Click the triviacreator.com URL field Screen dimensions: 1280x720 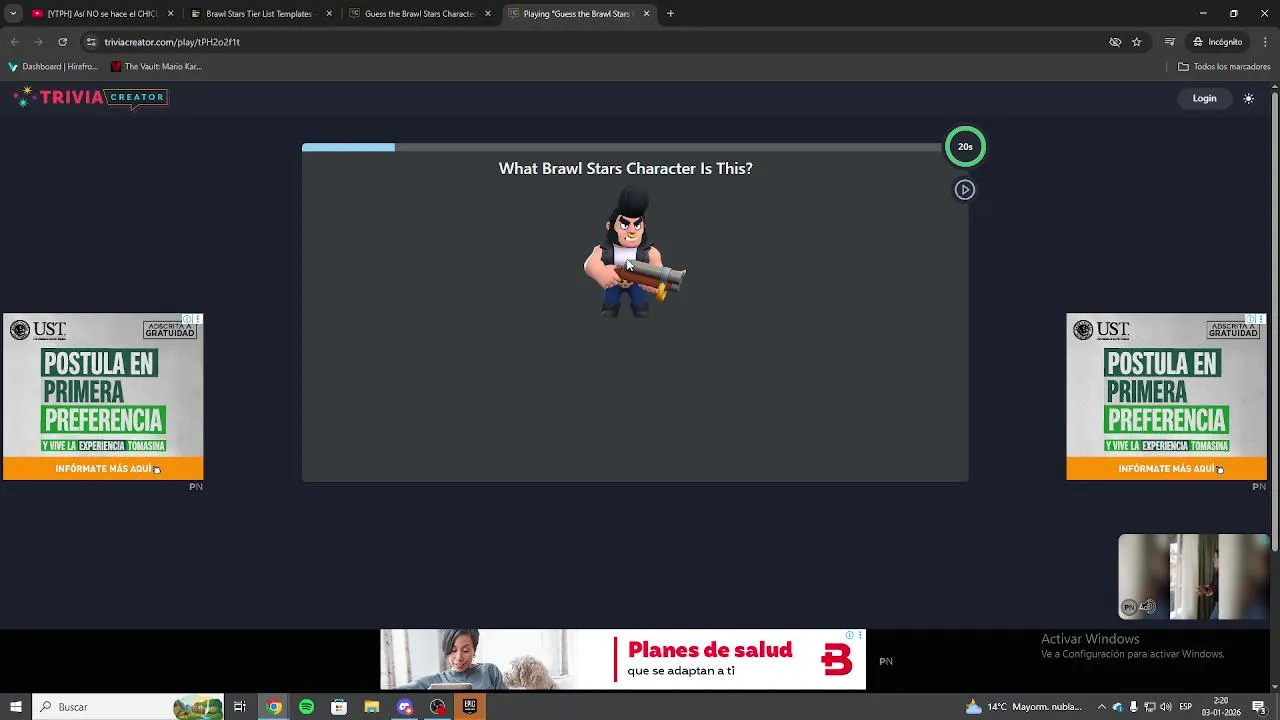click(x=600, y=42)
